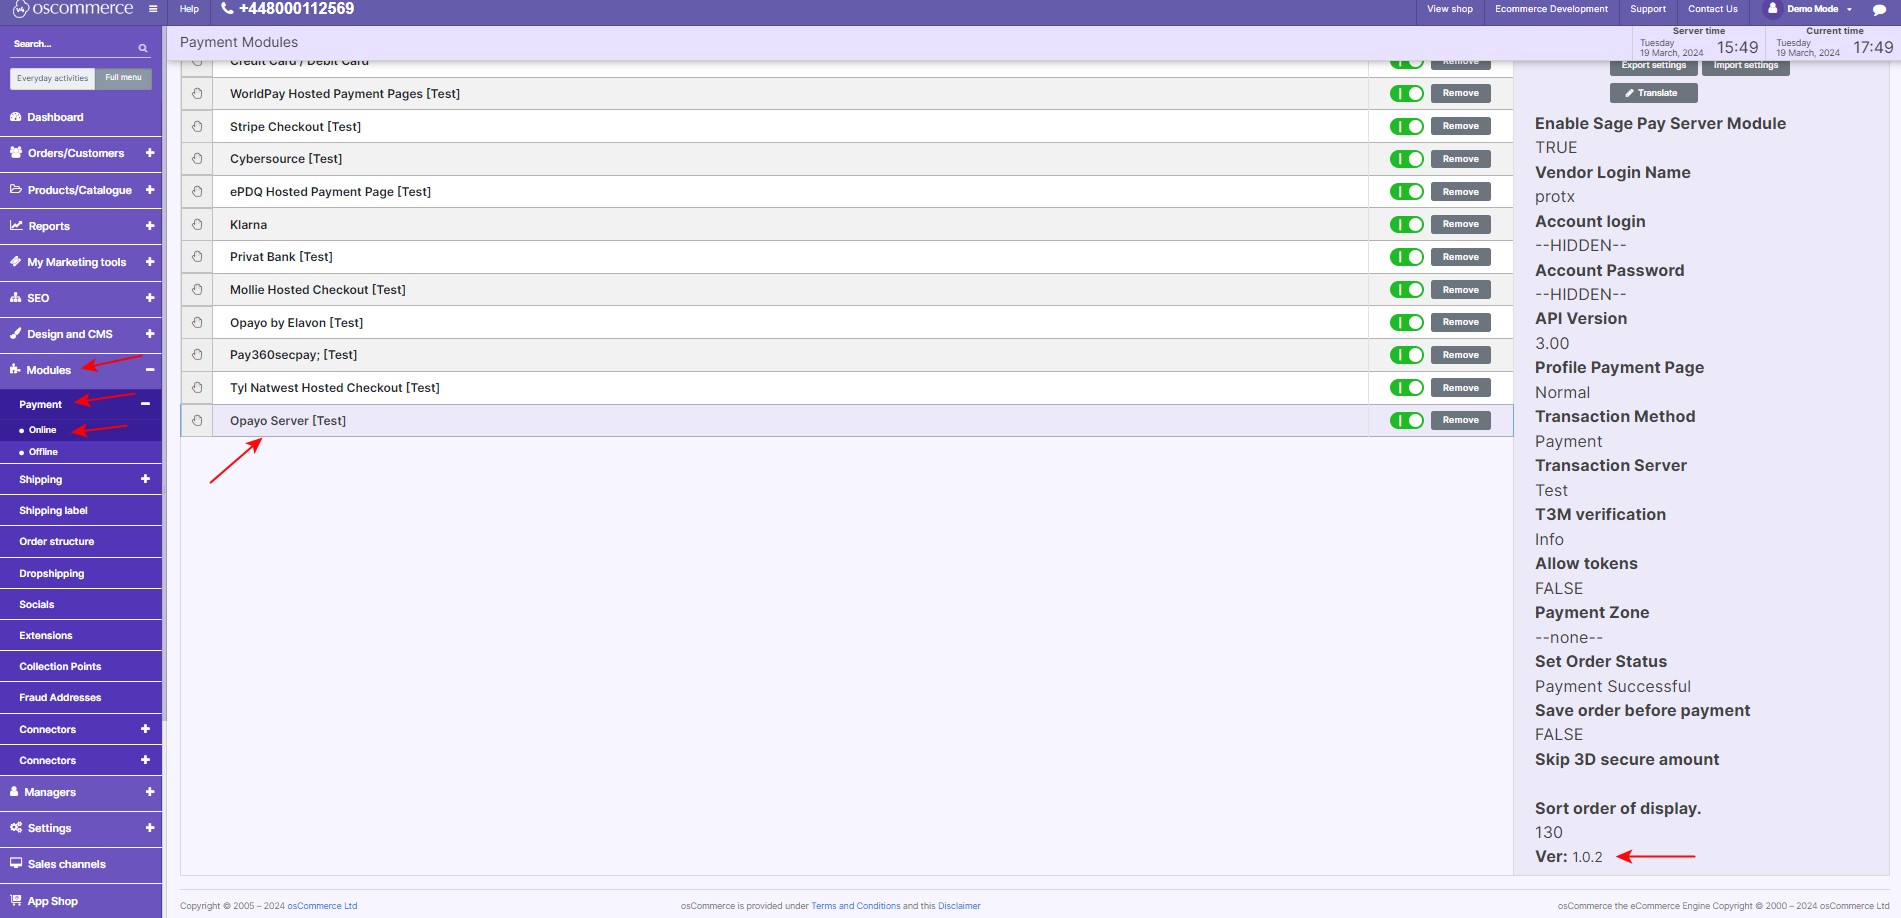1901x918 pixels.
Task: Open the View shop link in top bar
Action: coord(1449,9)
